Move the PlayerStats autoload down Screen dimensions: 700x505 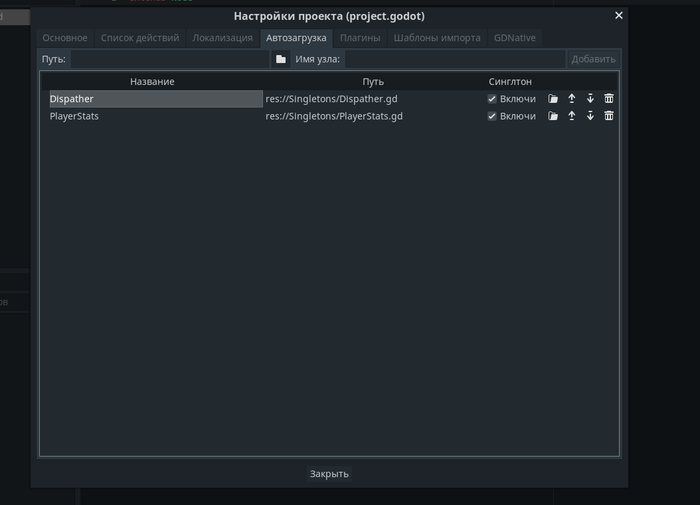(590, 116)
